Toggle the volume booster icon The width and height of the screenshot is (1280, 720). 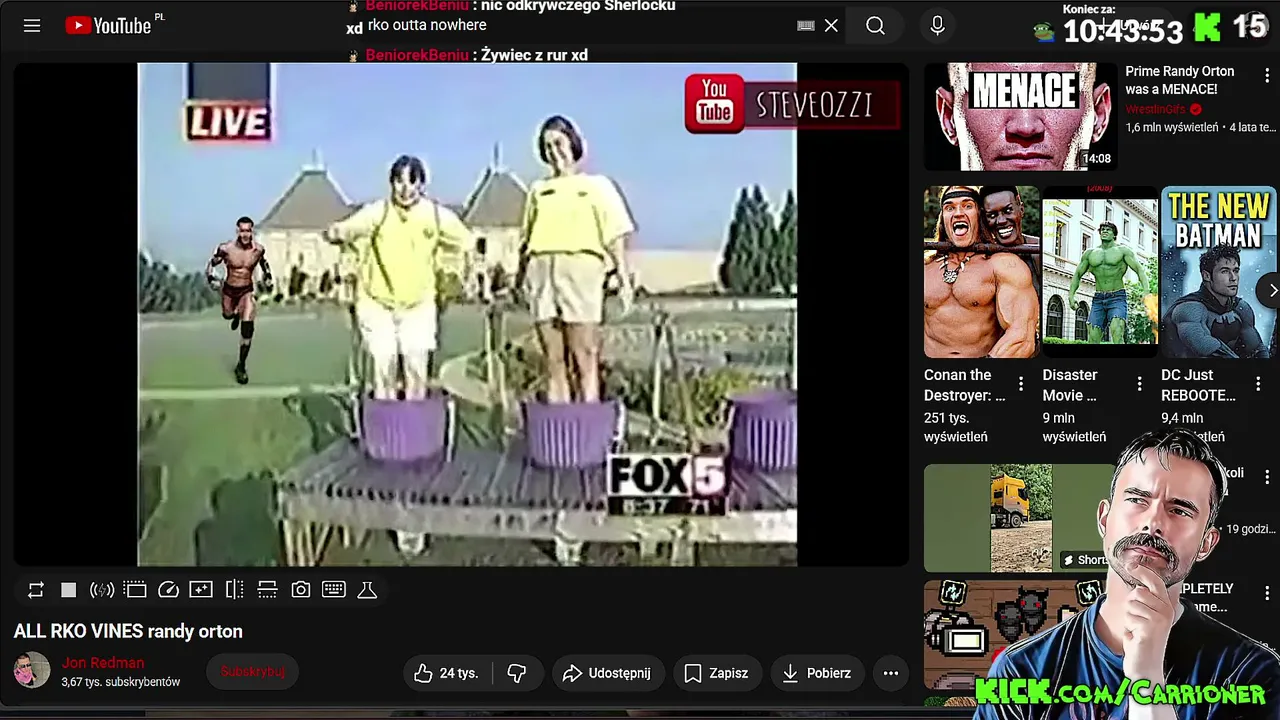click(x=102, y=590)
